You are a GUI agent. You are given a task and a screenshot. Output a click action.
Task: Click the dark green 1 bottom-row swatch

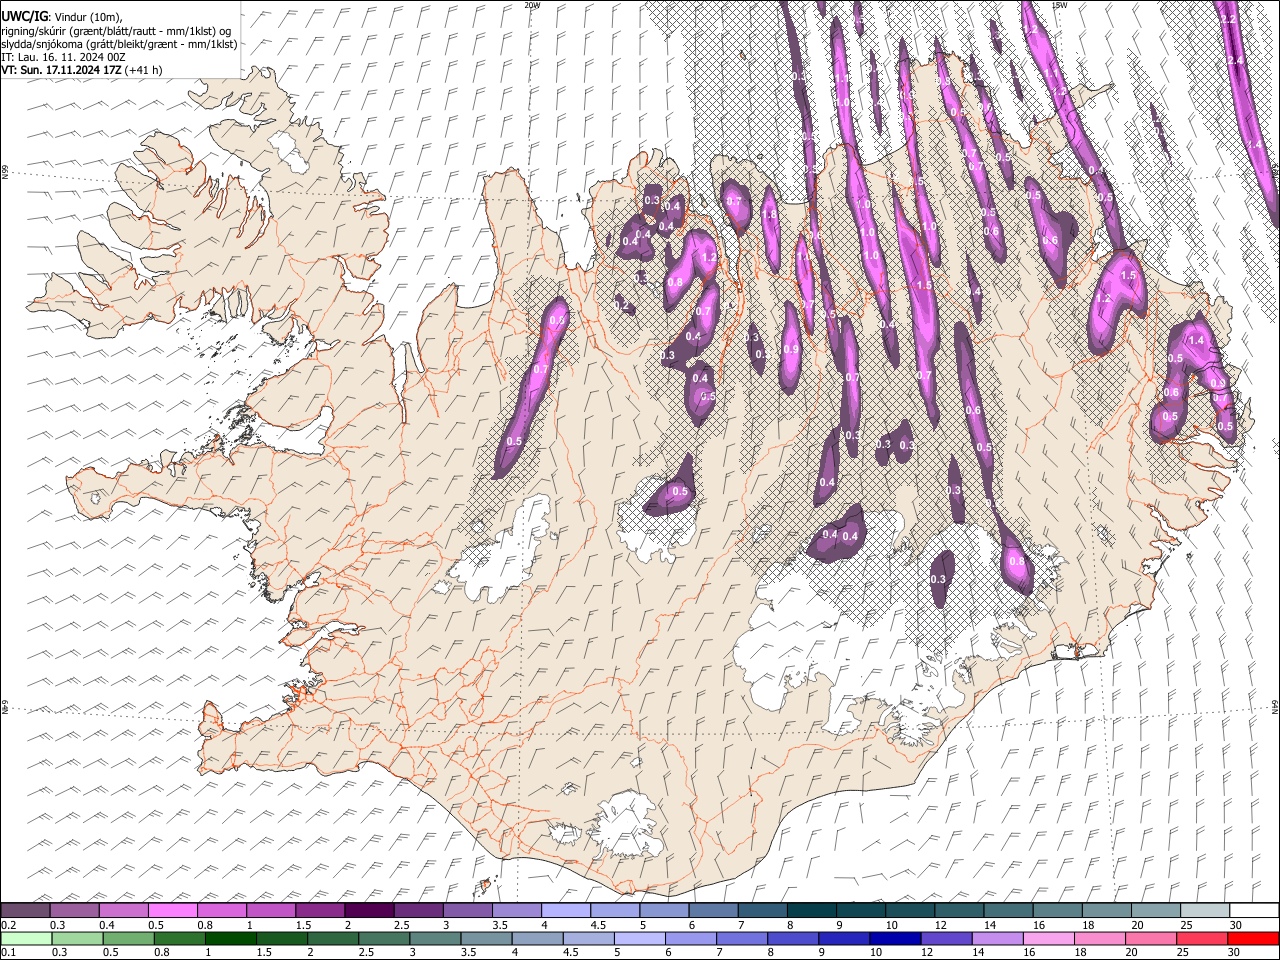pyautogui.click(x=230, y=938)
